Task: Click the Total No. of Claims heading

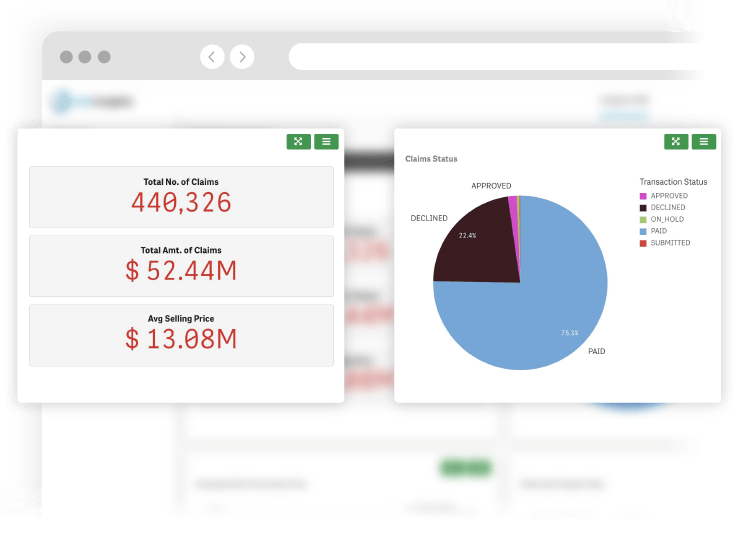Action: 181,182
